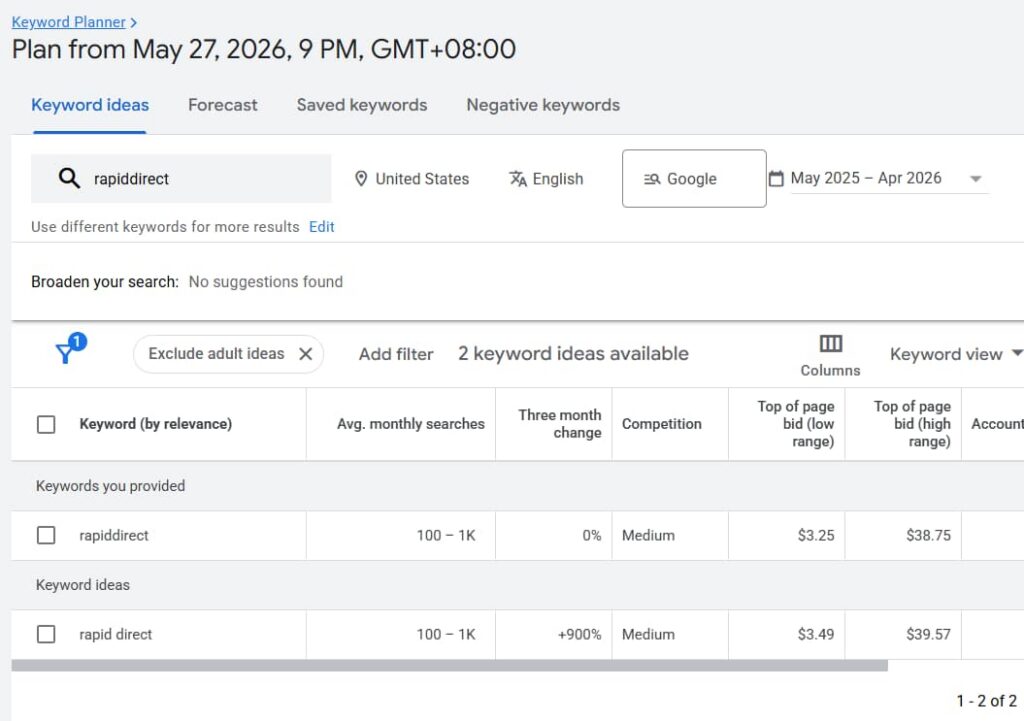Click the rapiddirect search input field
1024x721 pixels.
[181, 178]
